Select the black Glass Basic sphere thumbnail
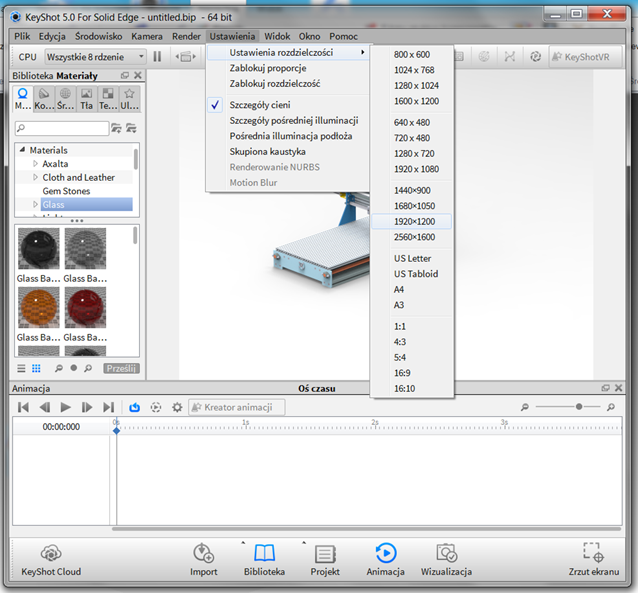The height and width of the screenshot is (593, 638). point(39,248)
